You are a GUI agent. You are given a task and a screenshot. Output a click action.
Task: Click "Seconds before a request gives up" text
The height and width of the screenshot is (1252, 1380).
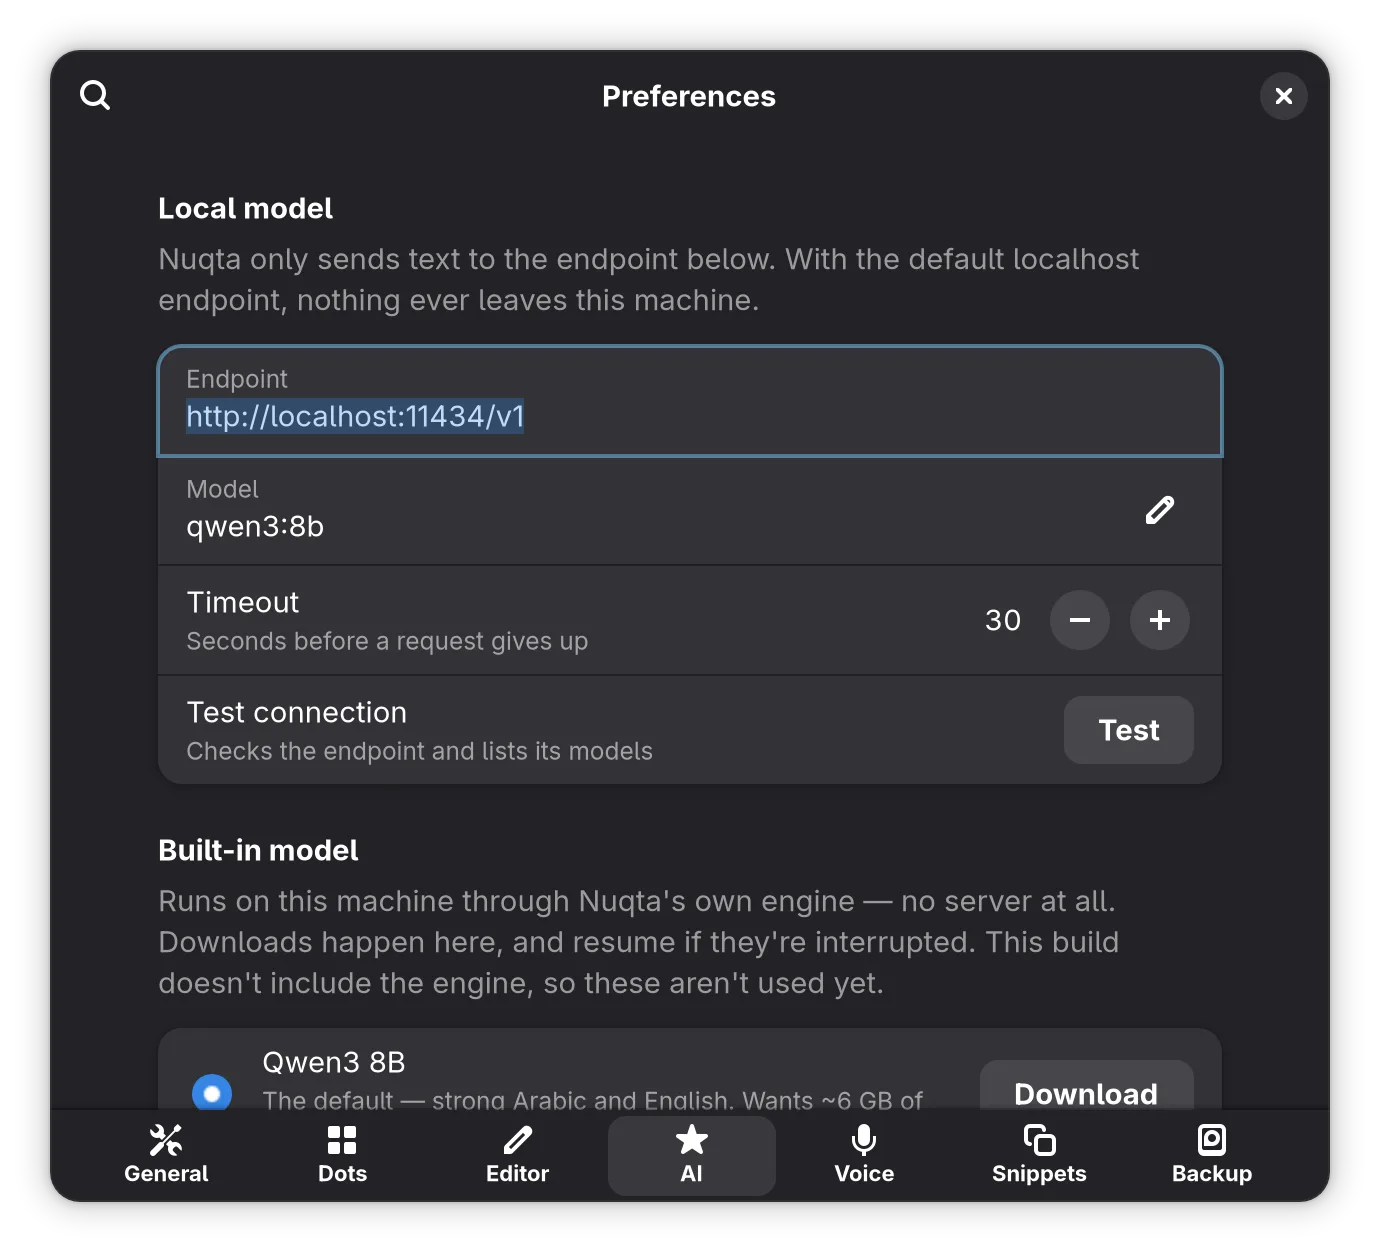coord(387,641)
